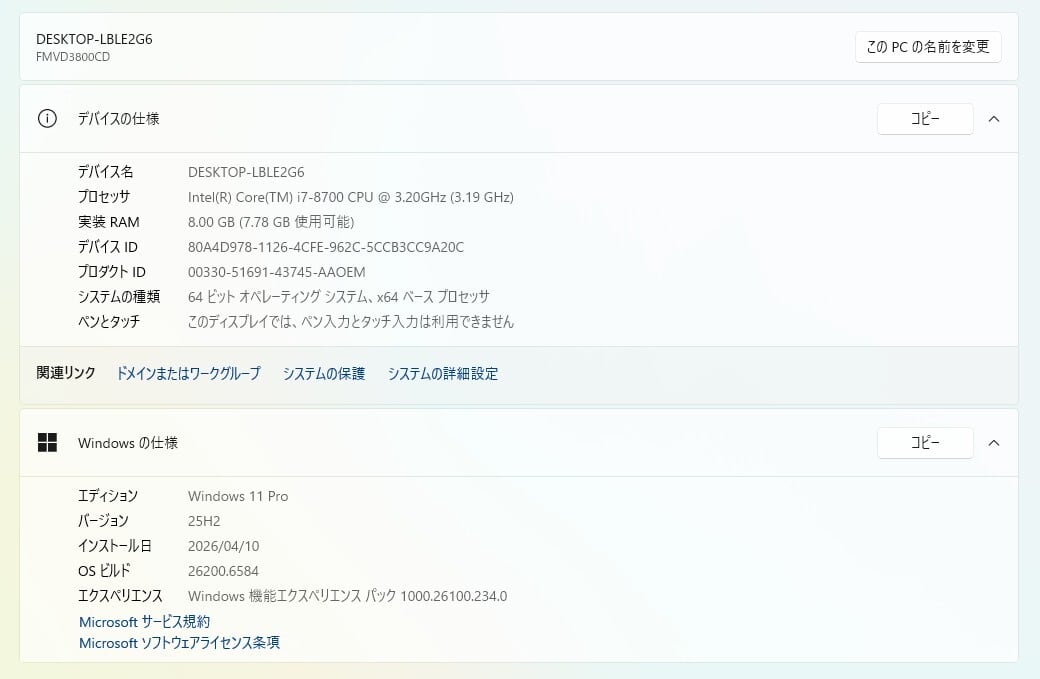Click the 関連リンク label
The image size is (1040, 679).
66,373
